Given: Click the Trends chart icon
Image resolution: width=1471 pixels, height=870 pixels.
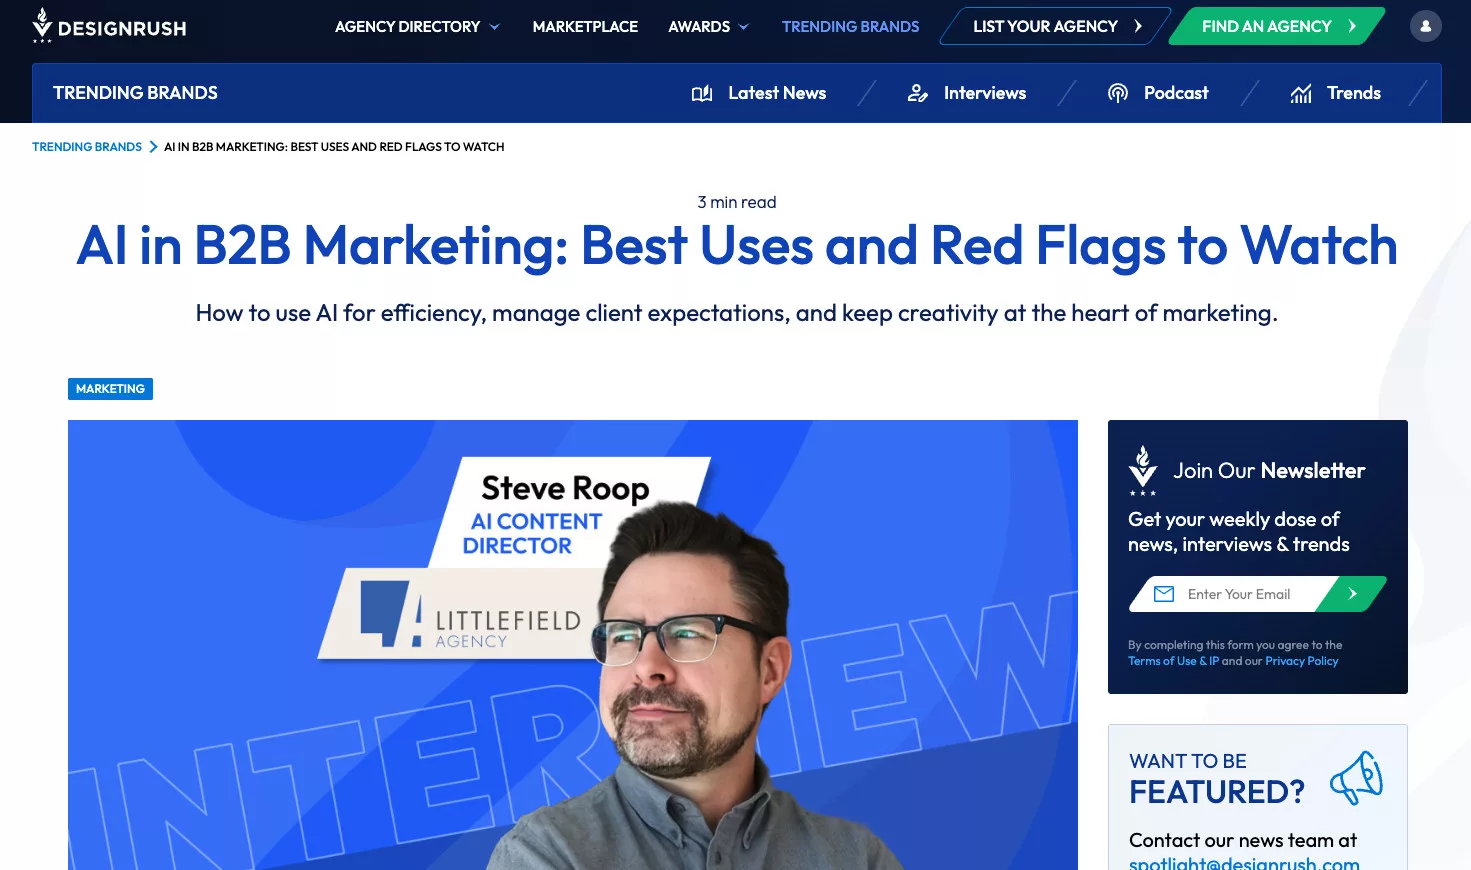Looking at the screenshot, I should (1301, 93).
